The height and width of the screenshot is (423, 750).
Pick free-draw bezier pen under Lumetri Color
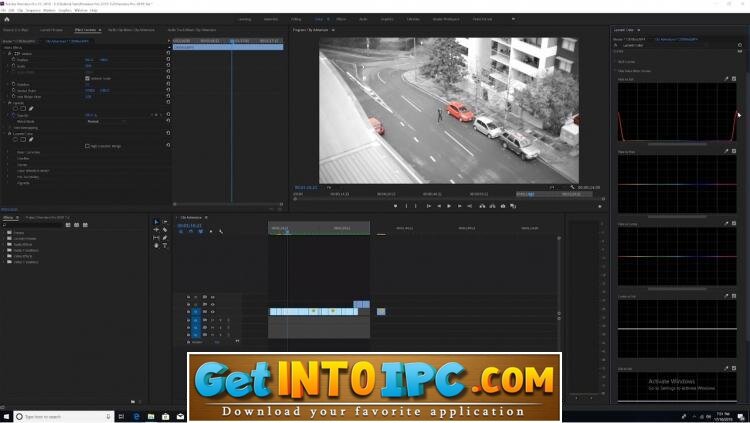coord(31,140)
